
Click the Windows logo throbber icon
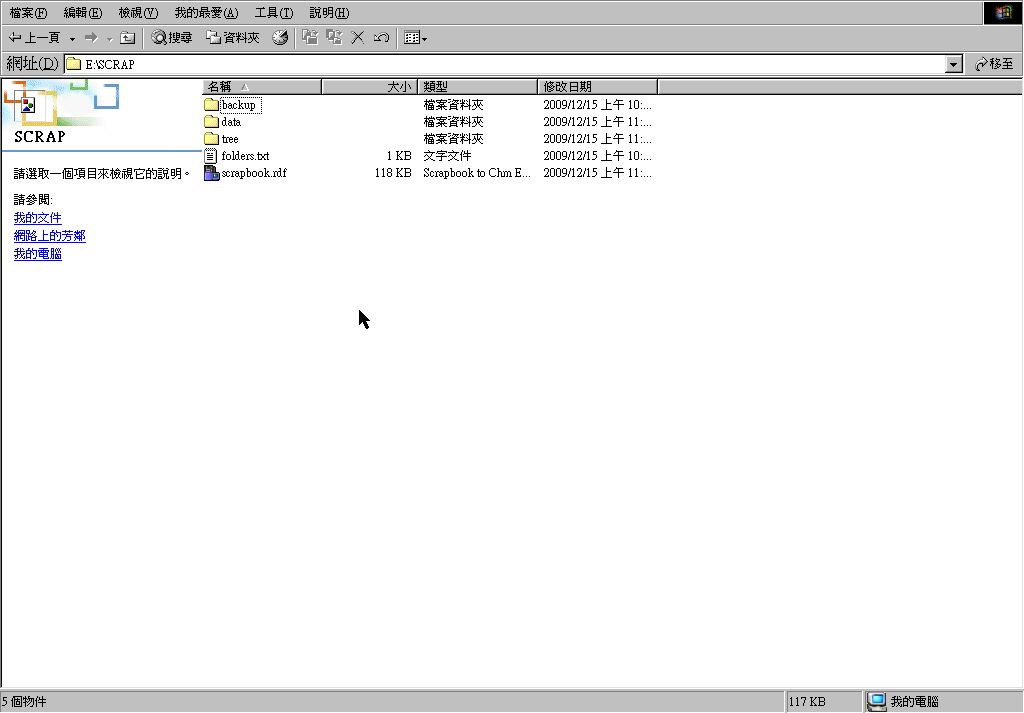[x=1003, y=13]
